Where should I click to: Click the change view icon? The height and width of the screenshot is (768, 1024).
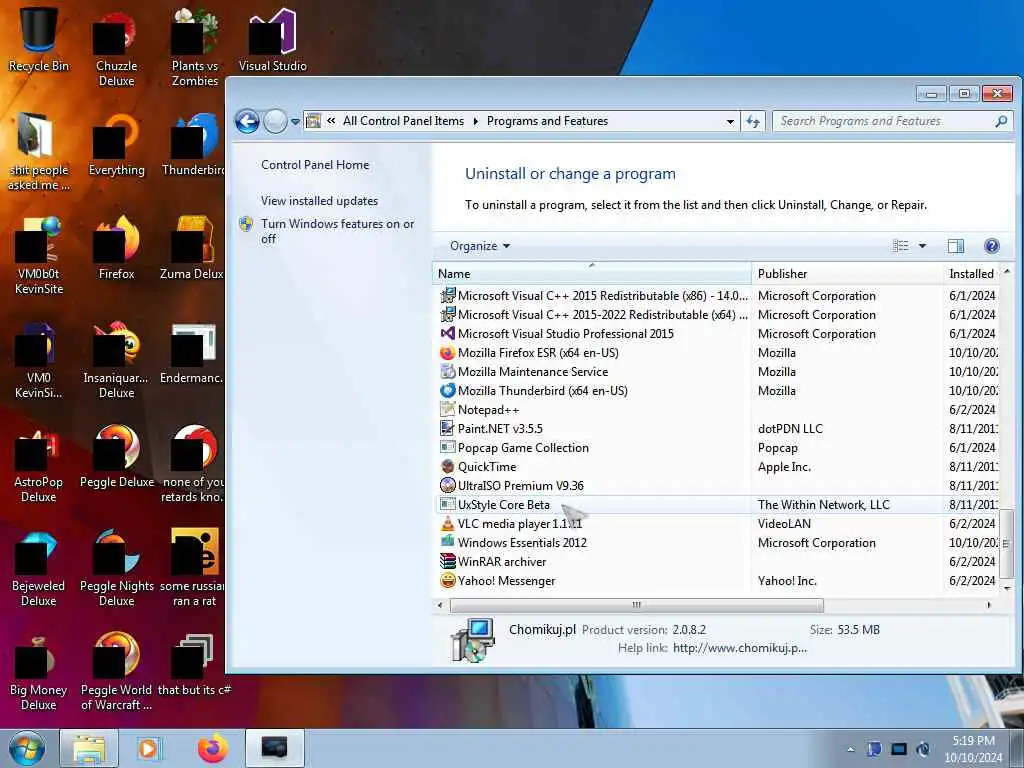coord(901,246)
